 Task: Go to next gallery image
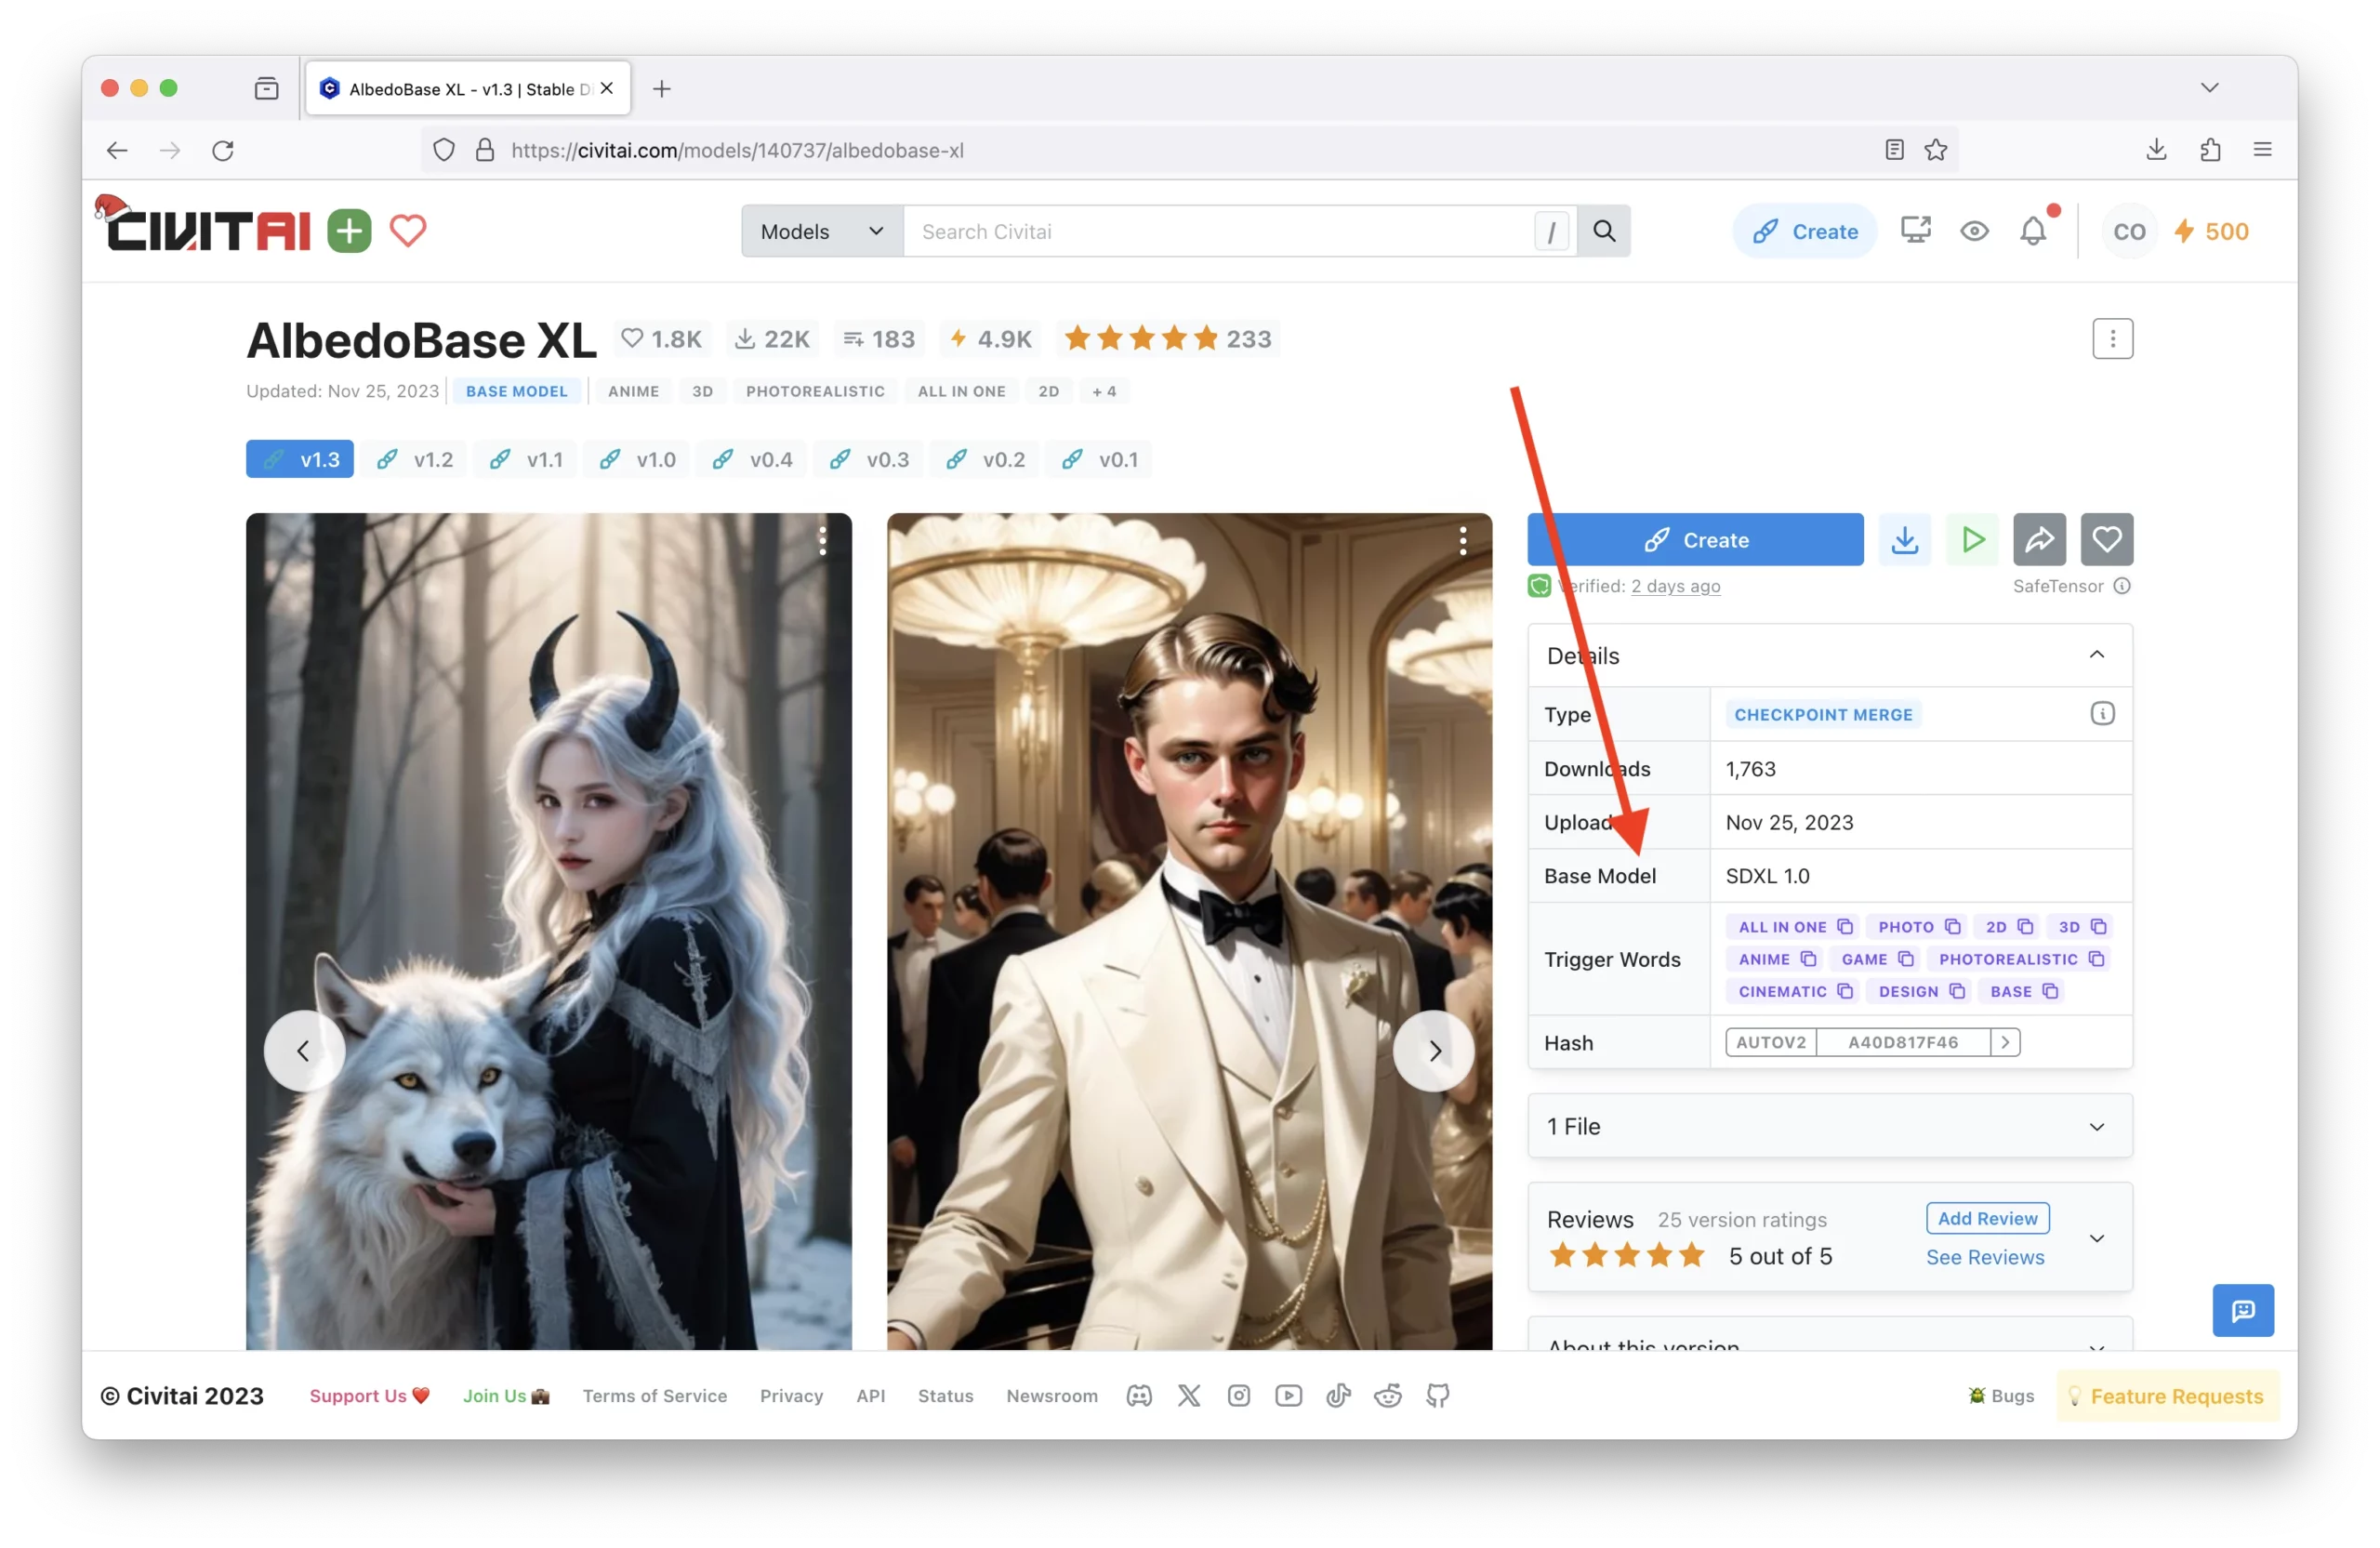point(1434,1051)
